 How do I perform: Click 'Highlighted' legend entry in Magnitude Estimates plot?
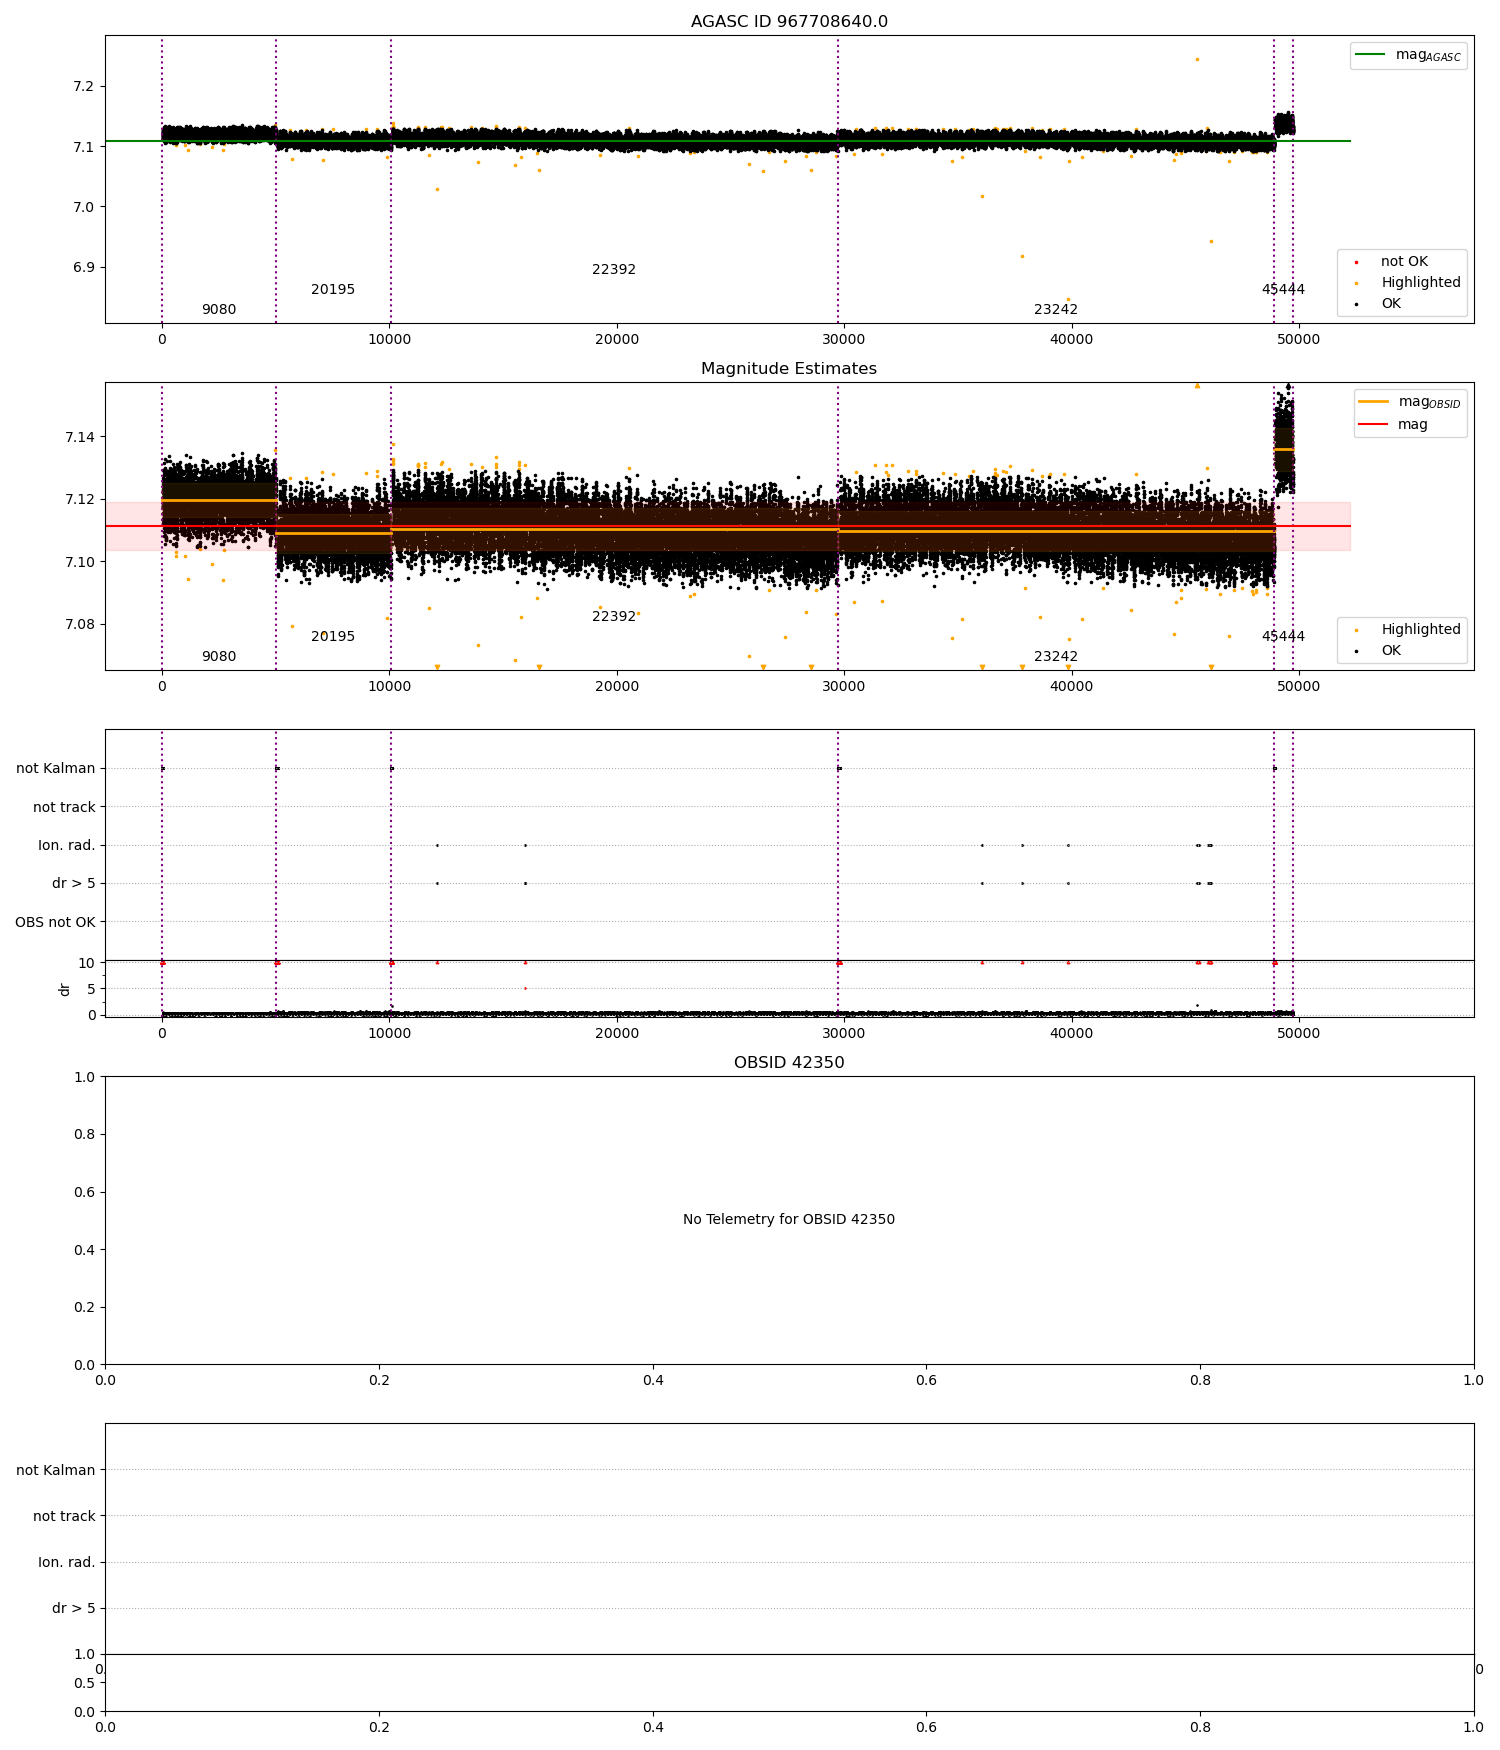(x=1421, y=630)
